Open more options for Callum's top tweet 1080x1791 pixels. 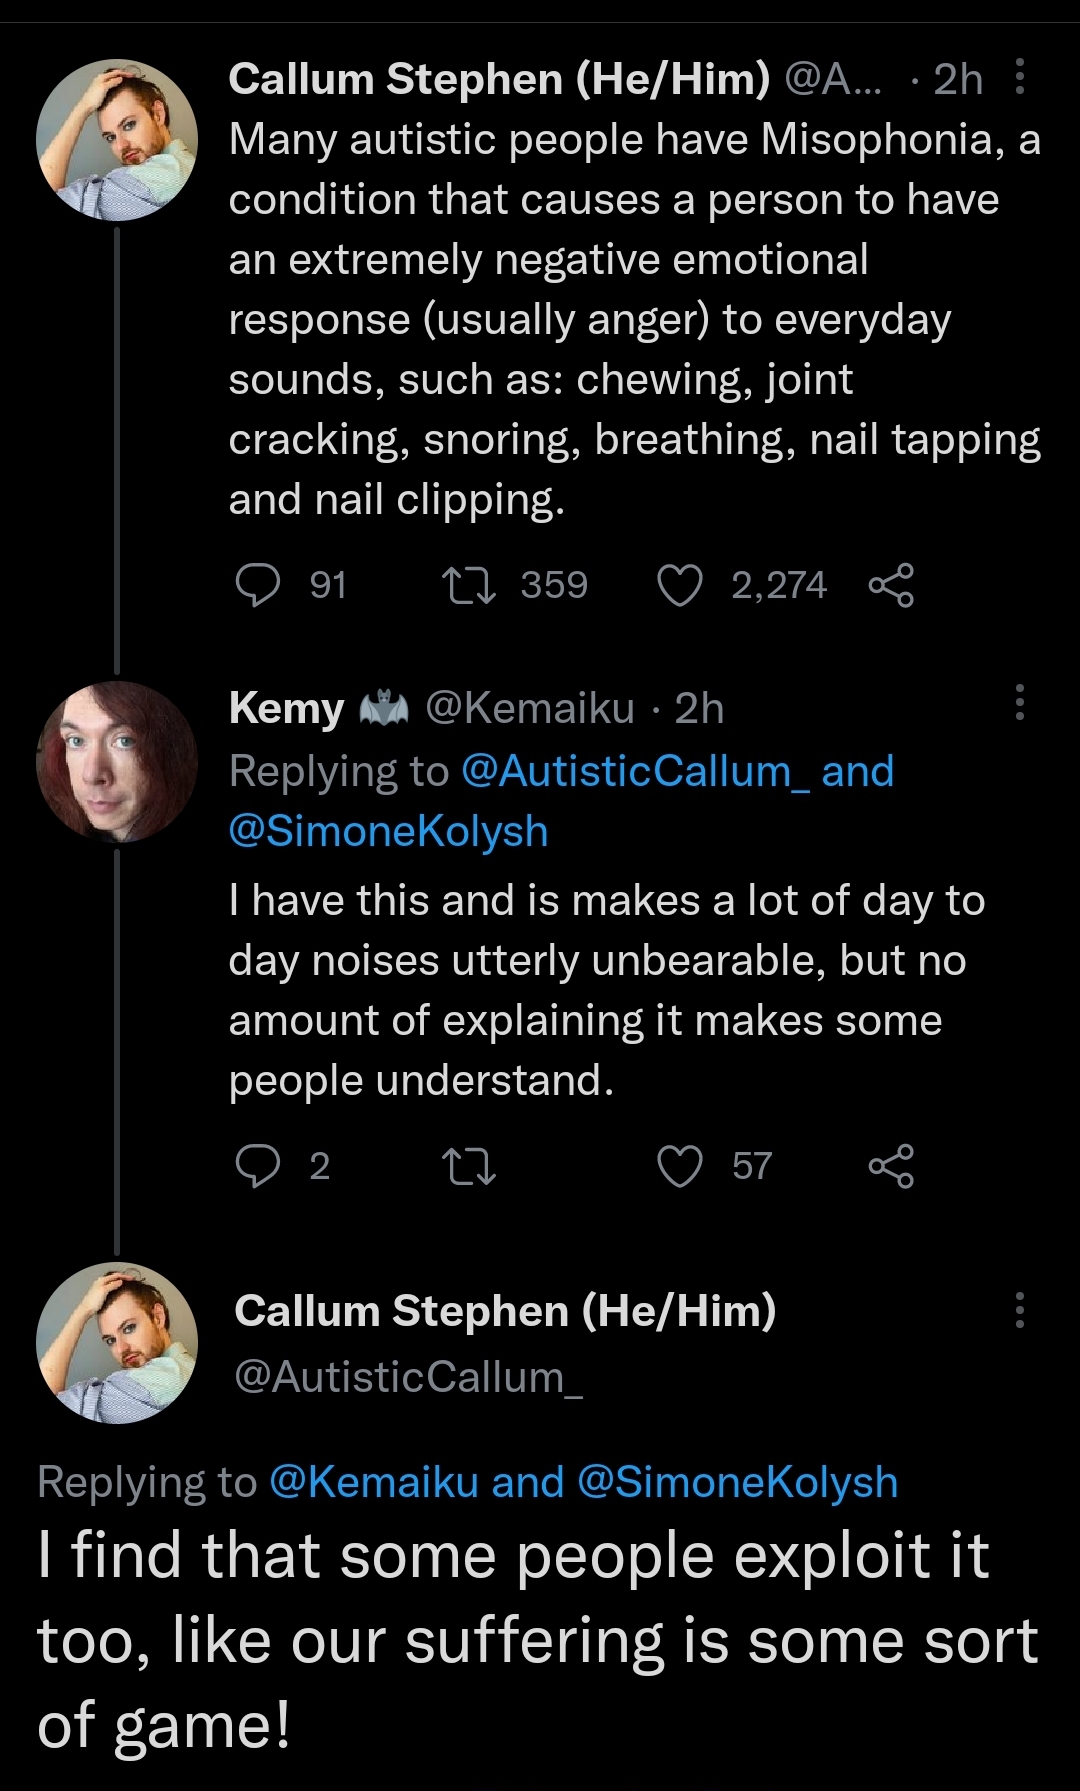pos(1019,77)
